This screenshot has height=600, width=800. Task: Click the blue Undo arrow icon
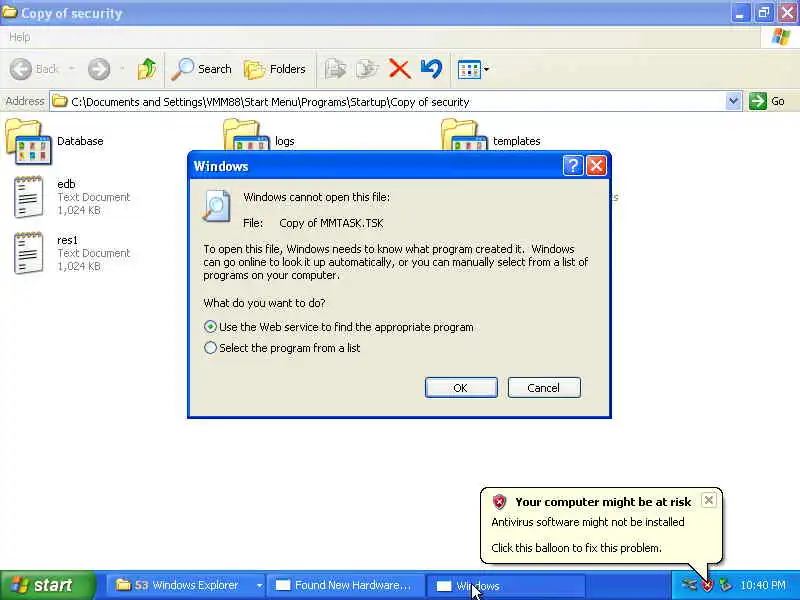pos(432,69)
